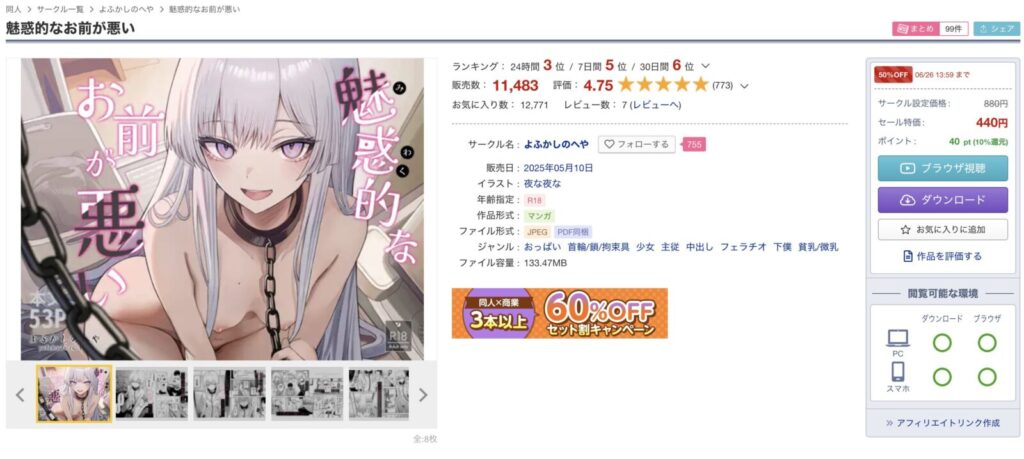Click 作品を評価する document icon link
This screenshot has height=459, width=1024.
point(942,256)
